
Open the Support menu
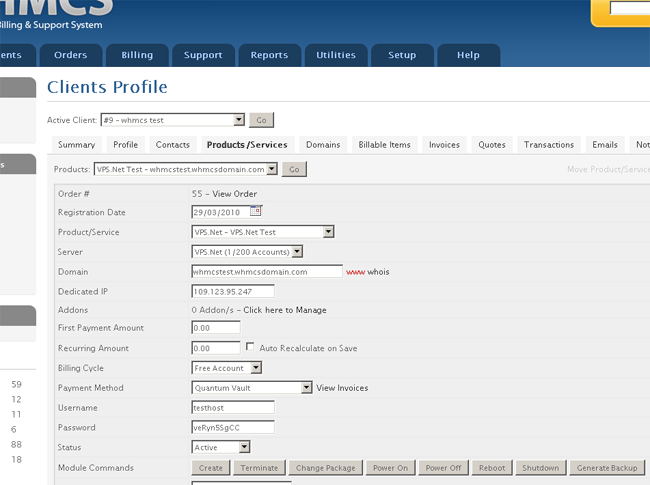pyautogui.click(x=203, y=55)
